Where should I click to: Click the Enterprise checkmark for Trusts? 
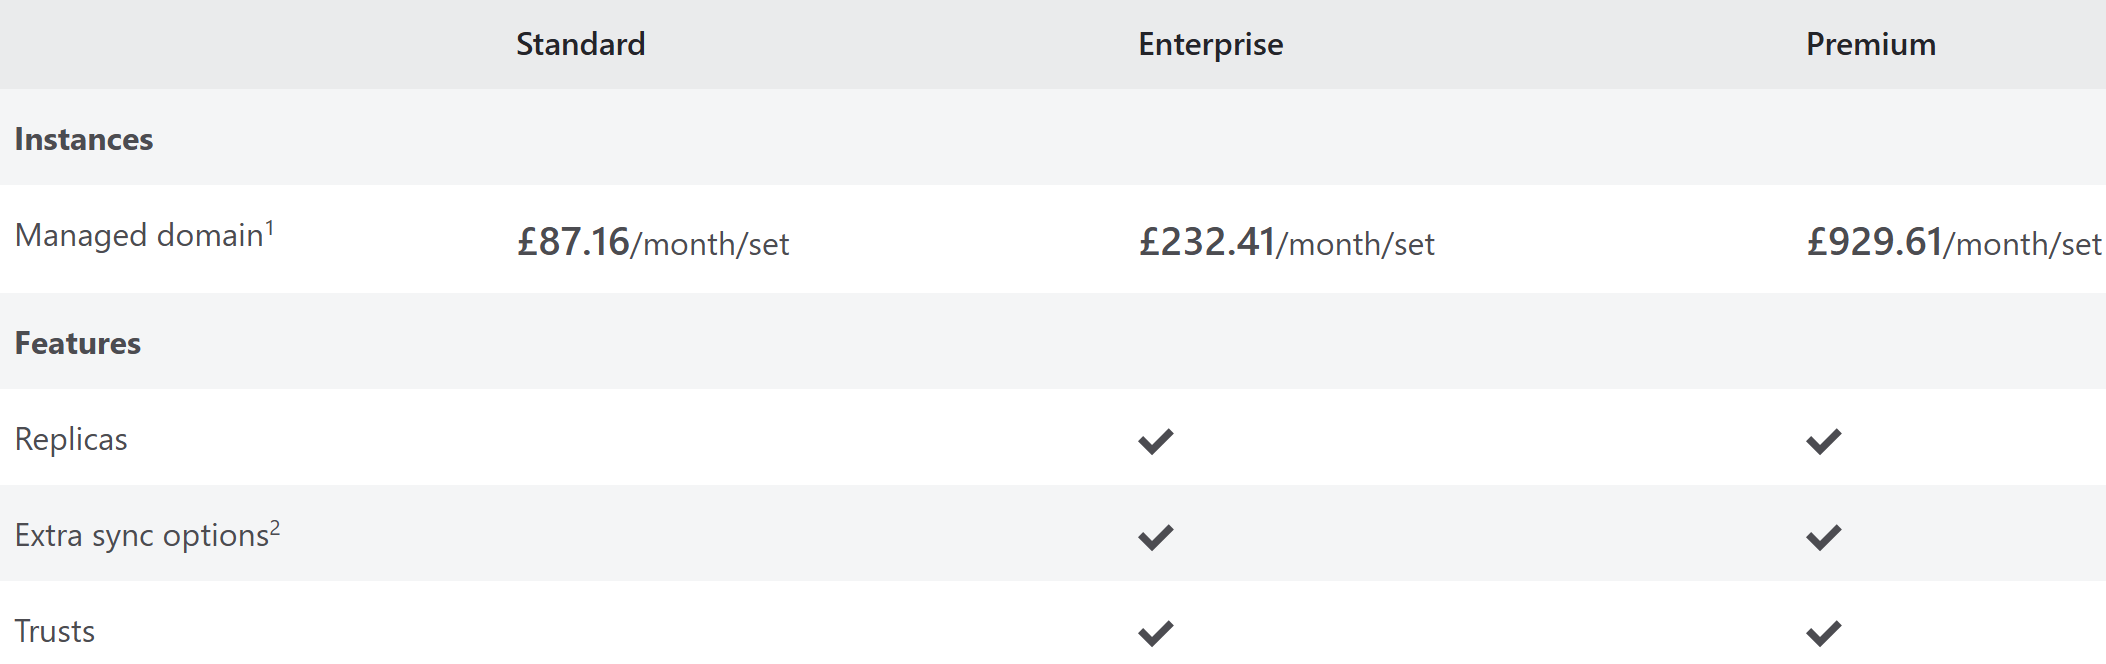(x=1155, y=633)
